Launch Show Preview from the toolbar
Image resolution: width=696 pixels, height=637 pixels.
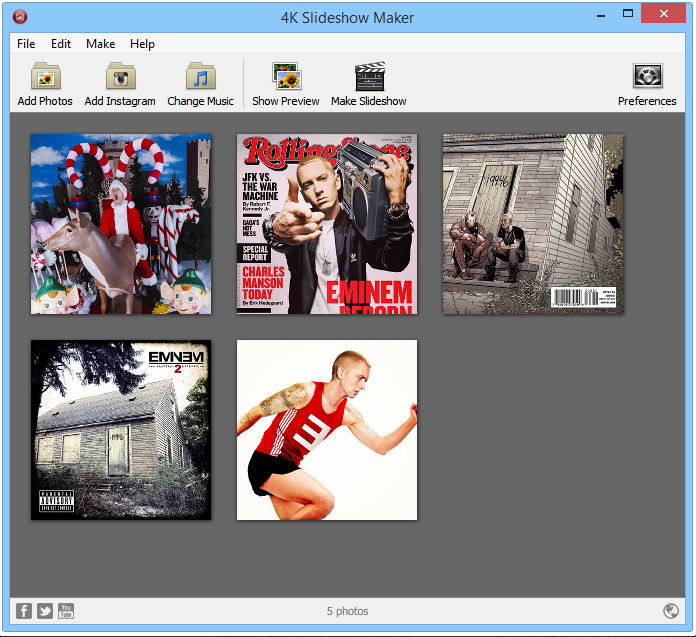click(x=286, y=78)
